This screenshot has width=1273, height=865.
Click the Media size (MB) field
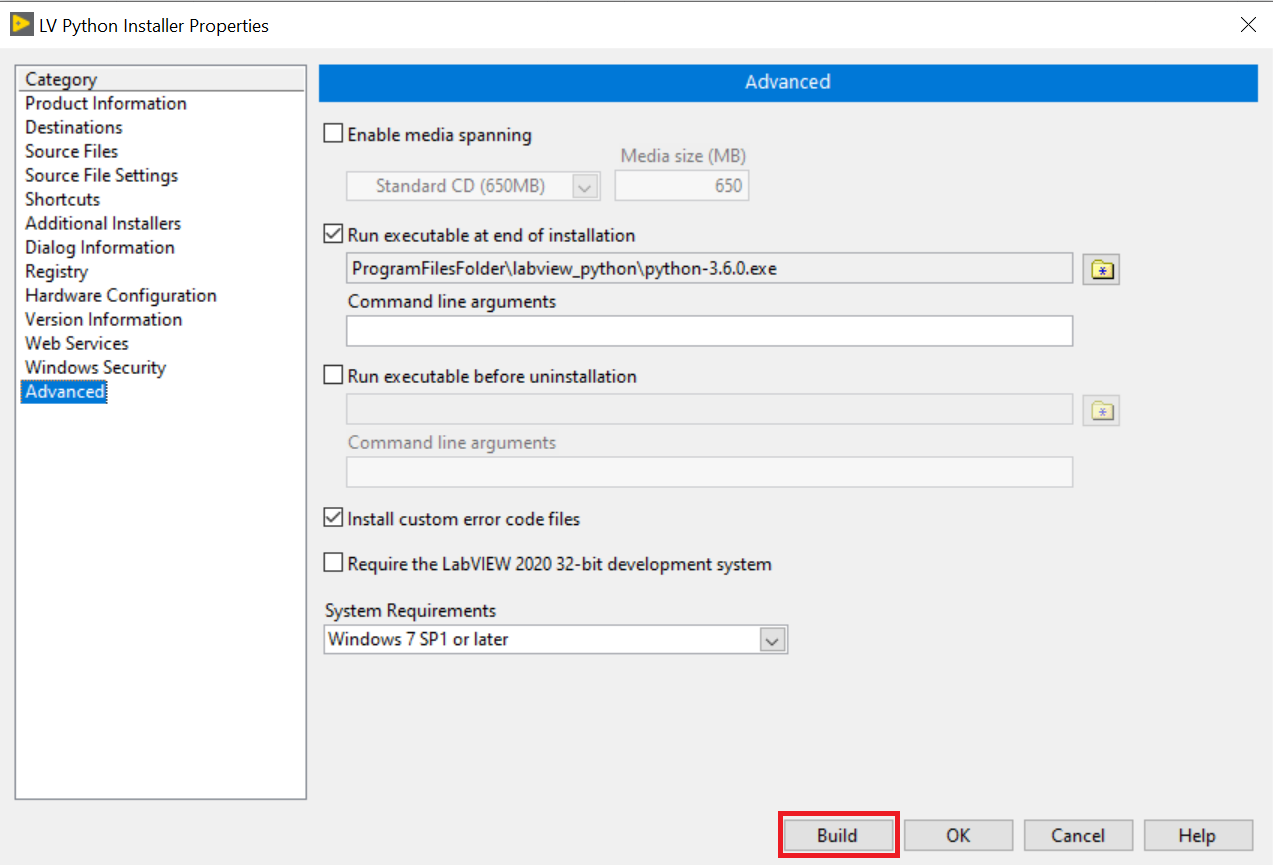pyautogui.click(x=682, y=186)
